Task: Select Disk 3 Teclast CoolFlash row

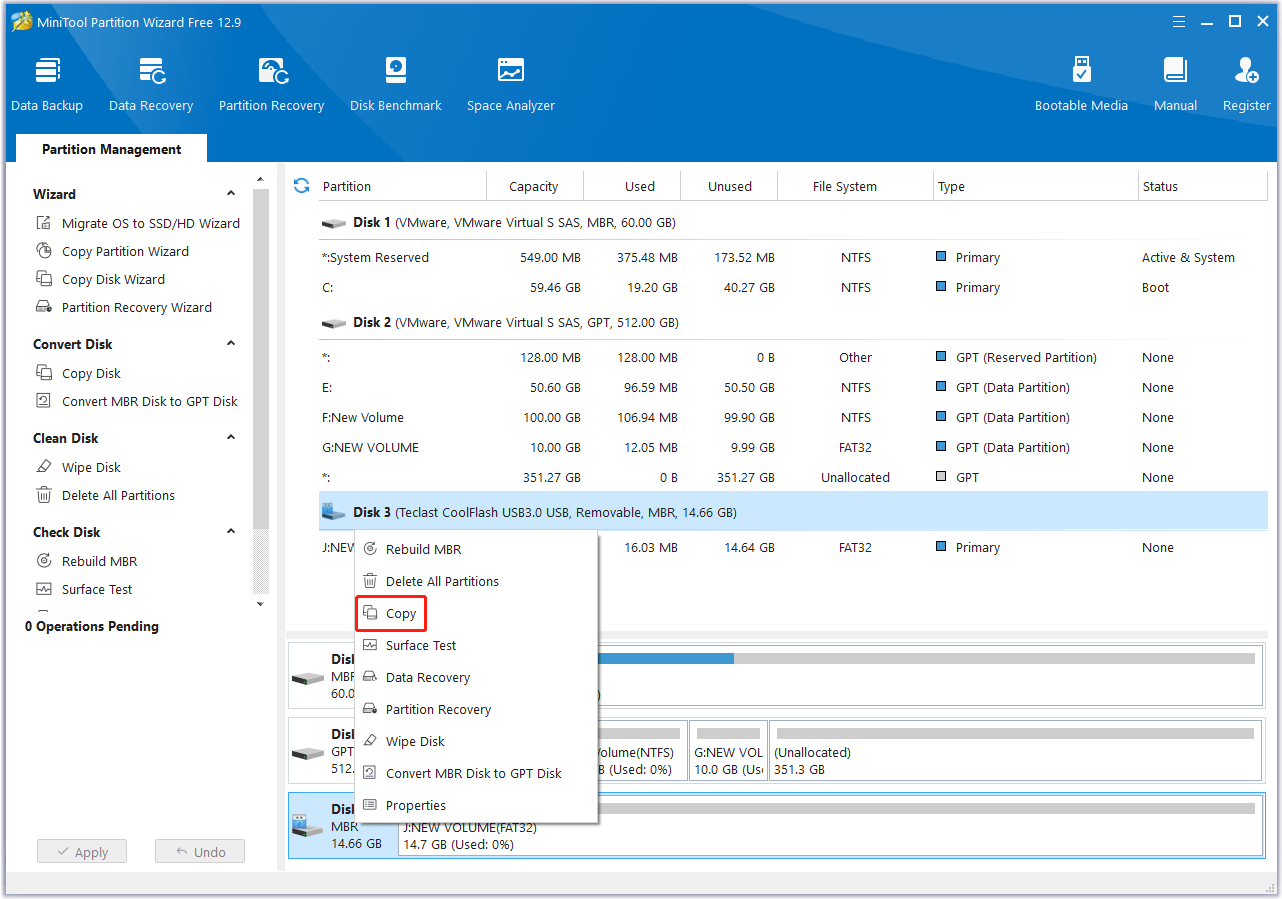Action: [x=793, y=512]
